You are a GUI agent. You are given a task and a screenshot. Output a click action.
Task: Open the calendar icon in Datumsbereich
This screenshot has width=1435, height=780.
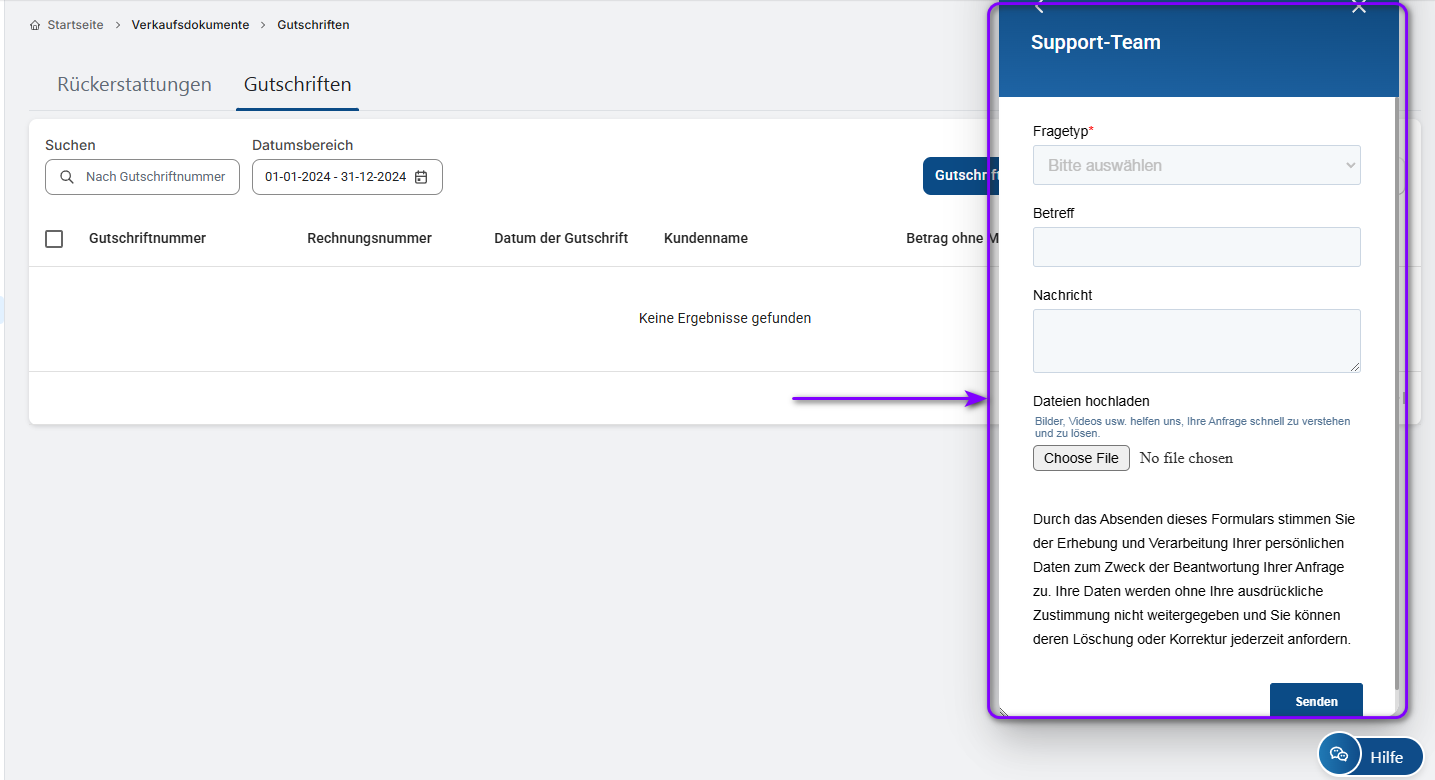click(x=421, y=177)
